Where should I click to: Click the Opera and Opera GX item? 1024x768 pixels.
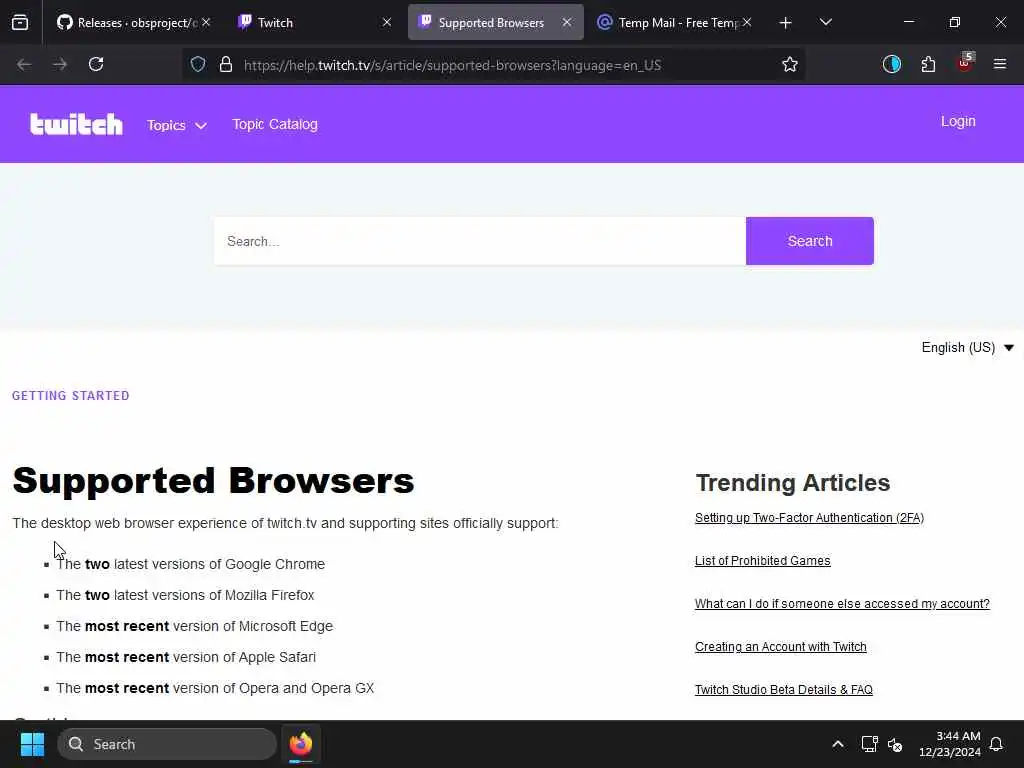[x=216, y=688]
